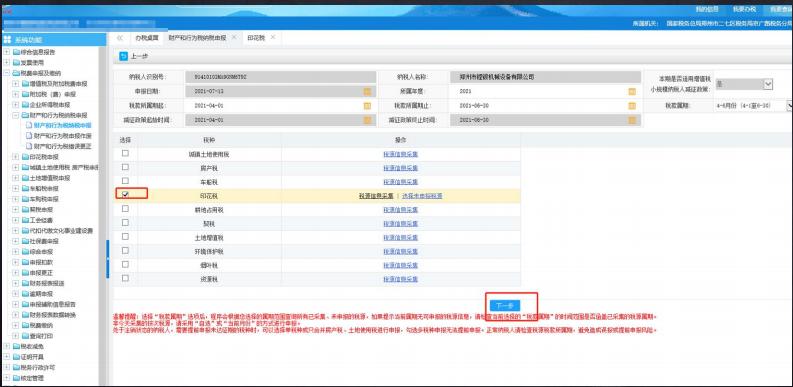Image resolution: width=793 pixels, height=387 pixels.
Task: Click 税源信息采集 link for 契税
Action: pos(401,223)
